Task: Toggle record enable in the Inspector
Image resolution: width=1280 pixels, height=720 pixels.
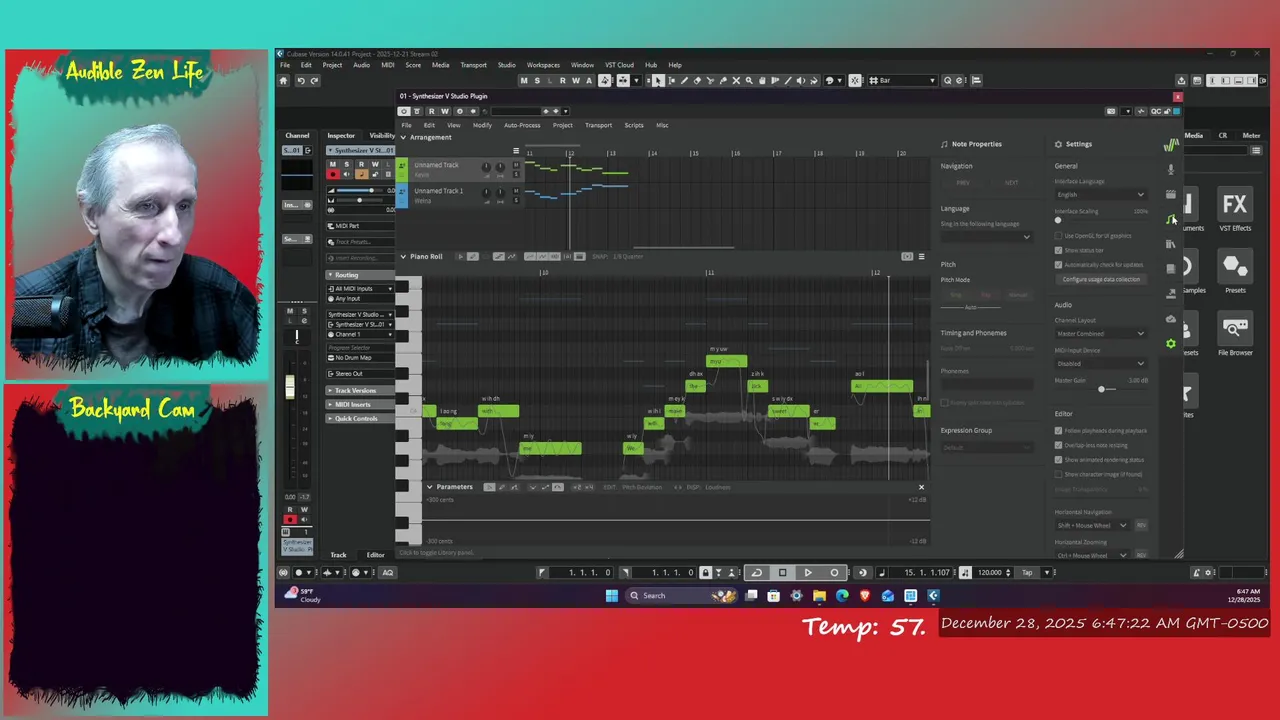Action: [x=333, y=175]
